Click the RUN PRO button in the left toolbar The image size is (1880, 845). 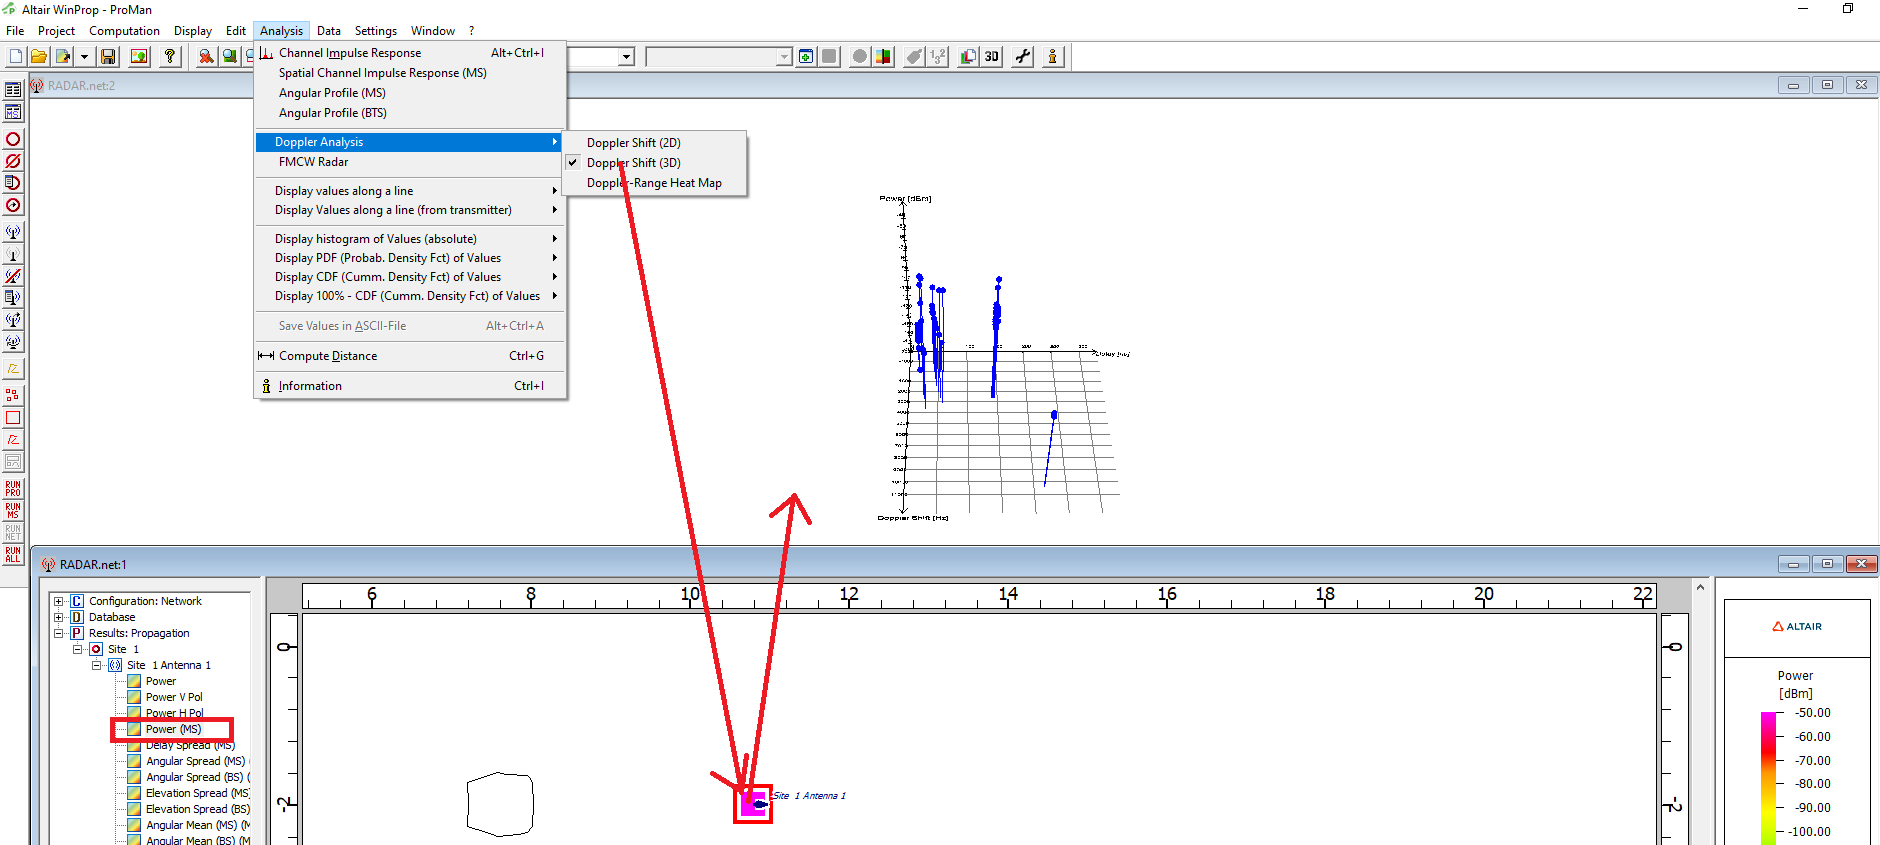point(13,488)
